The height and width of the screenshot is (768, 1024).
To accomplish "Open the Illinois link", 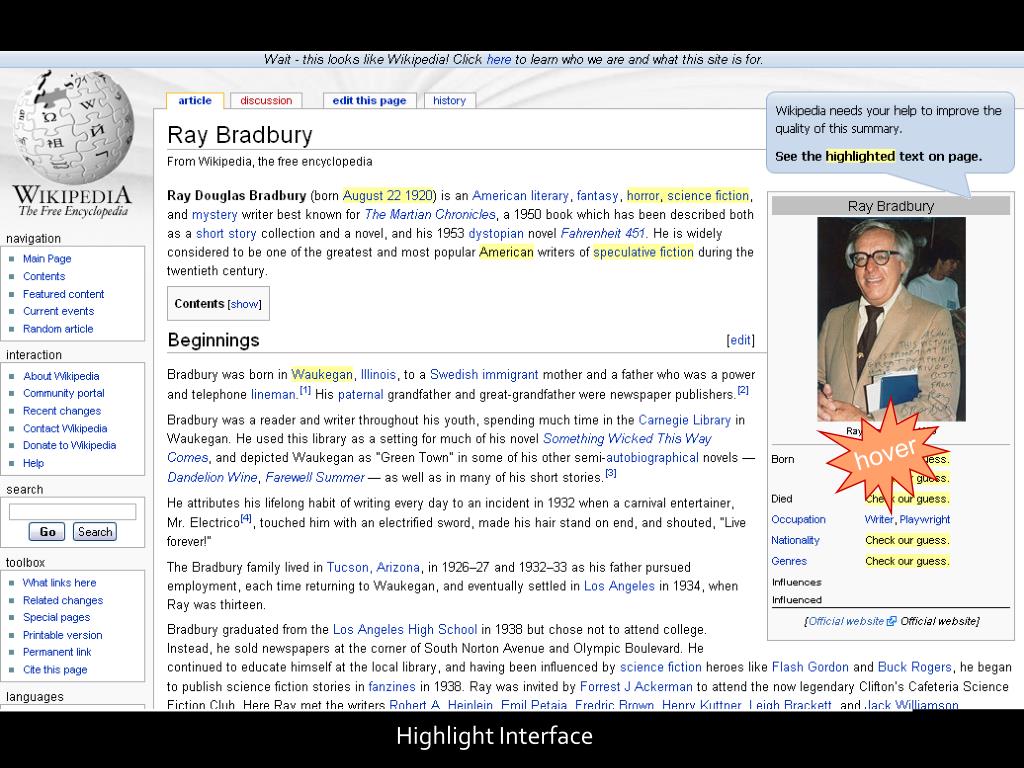I will coord(378,375).
